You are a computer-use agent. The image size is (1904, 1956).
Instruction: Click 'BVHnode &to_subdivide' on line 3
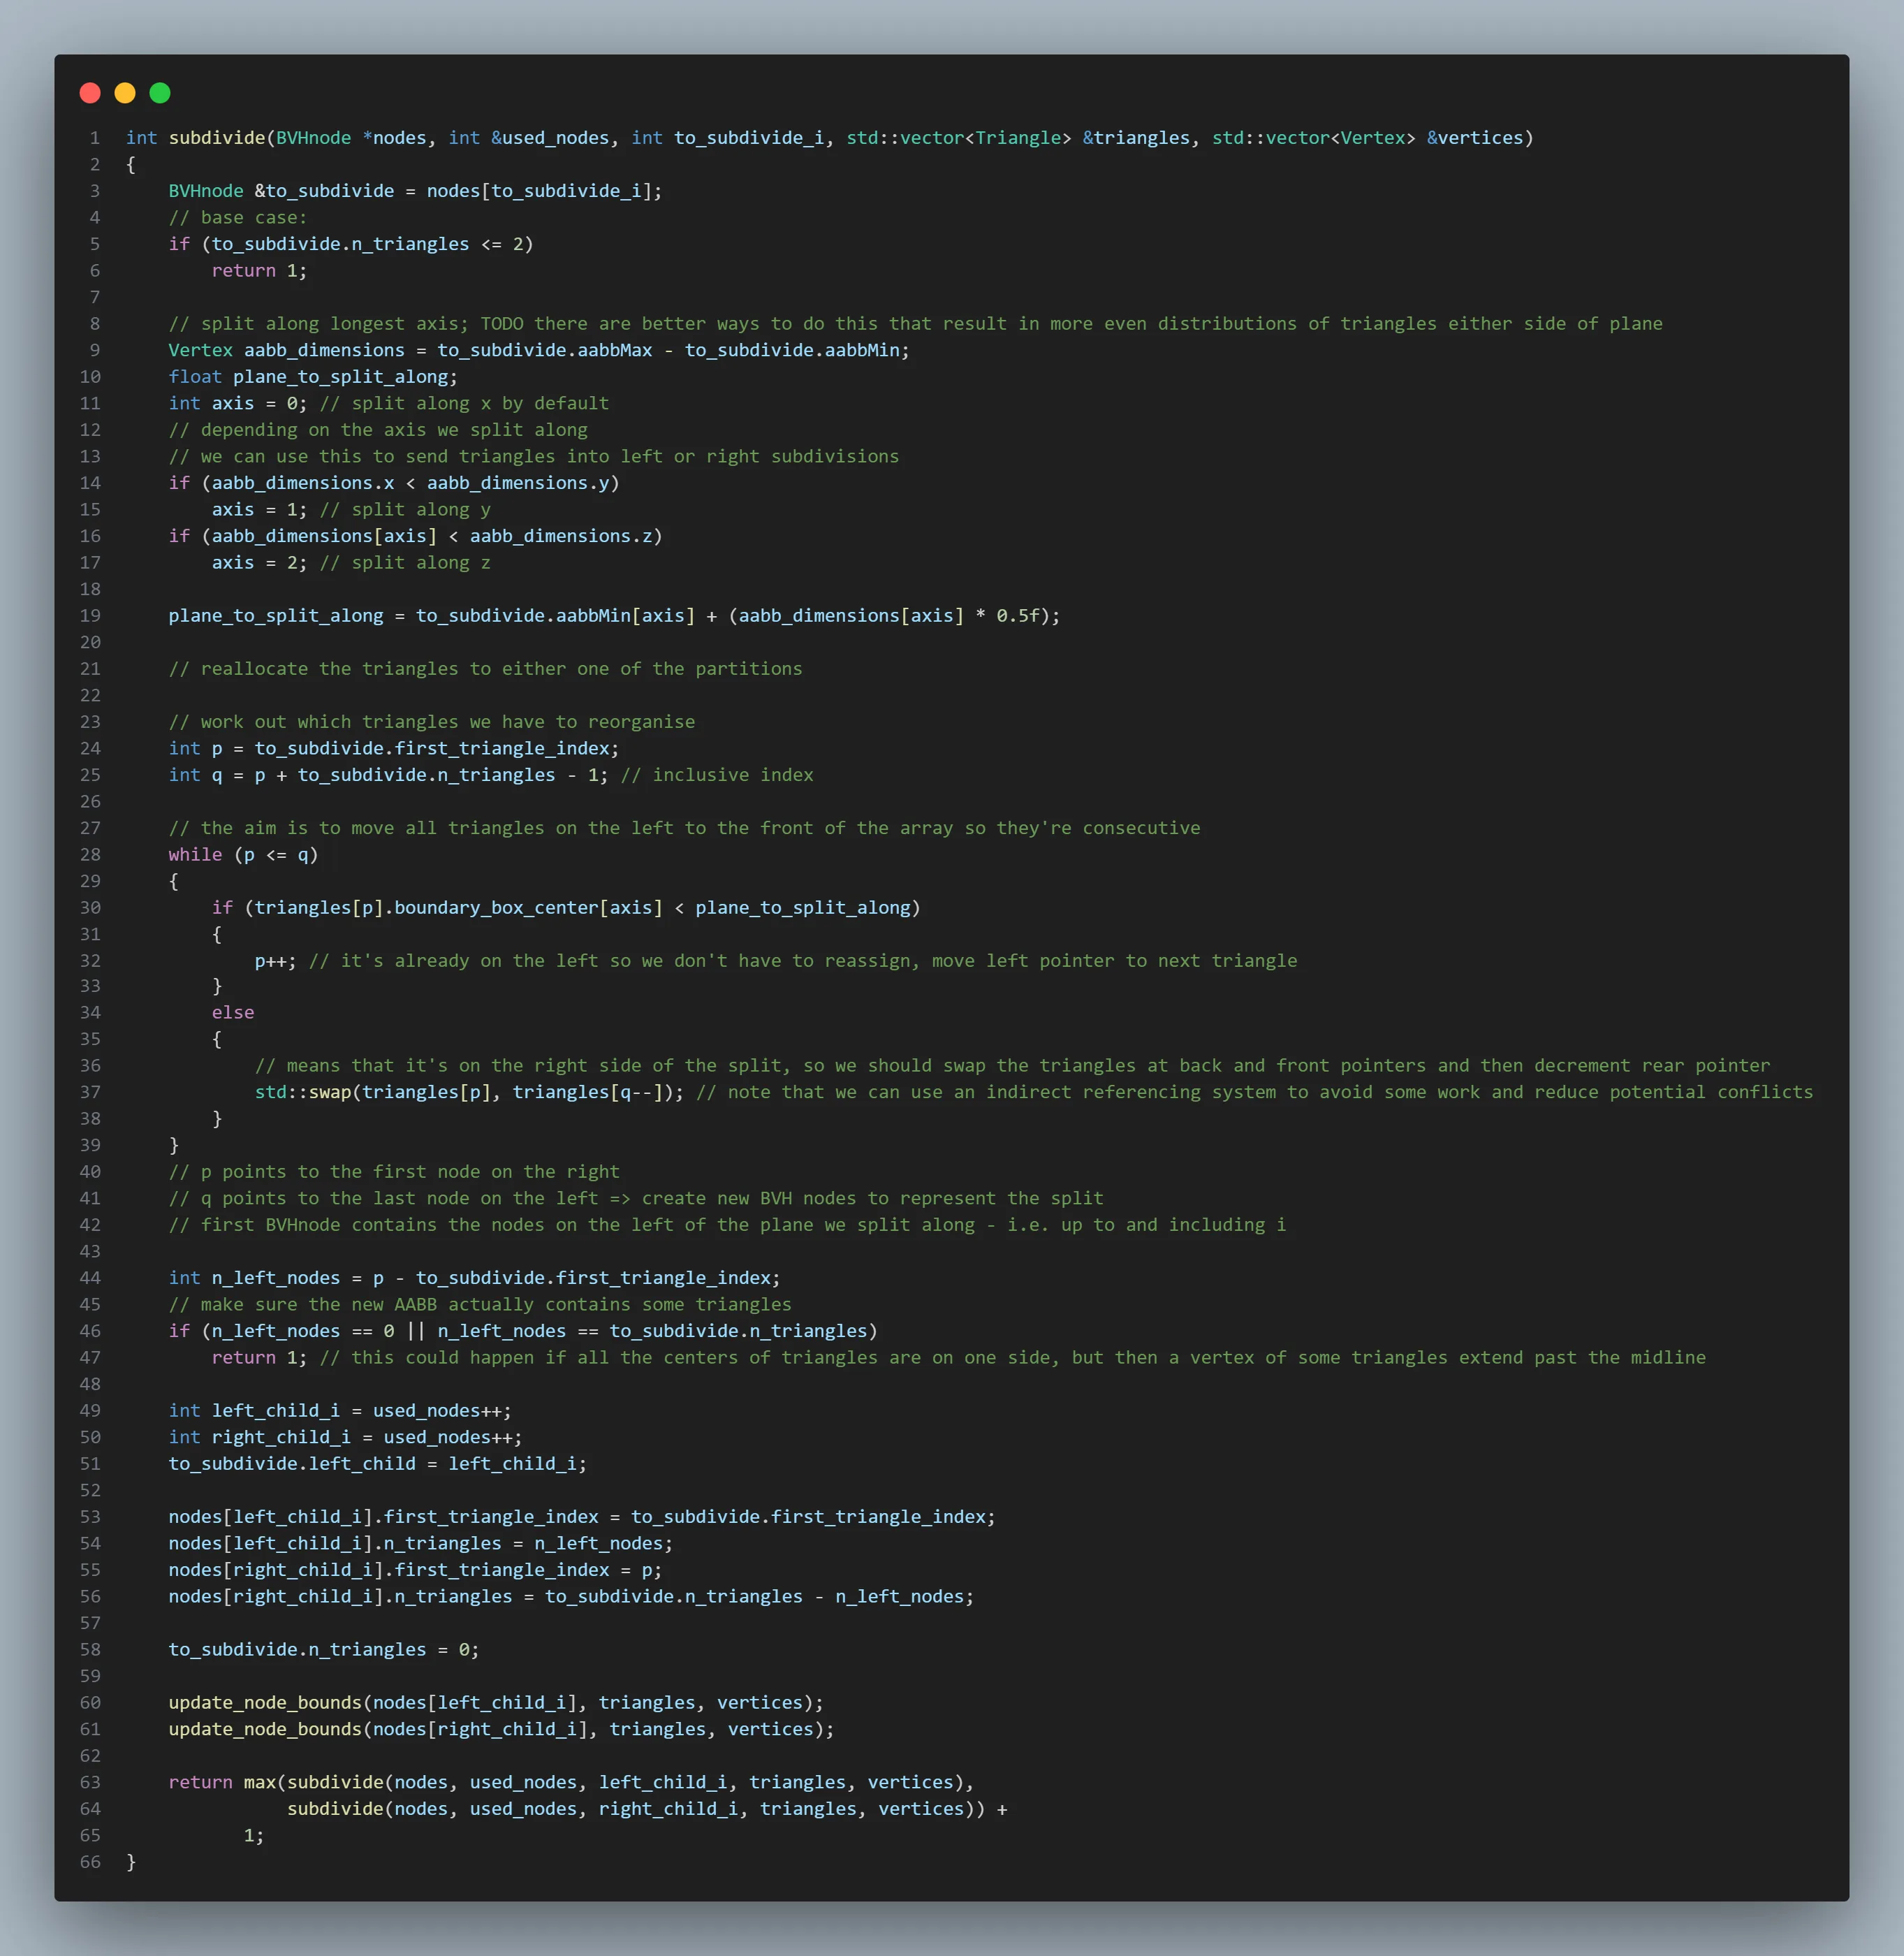pyautogui.click(x=281, y=191)
